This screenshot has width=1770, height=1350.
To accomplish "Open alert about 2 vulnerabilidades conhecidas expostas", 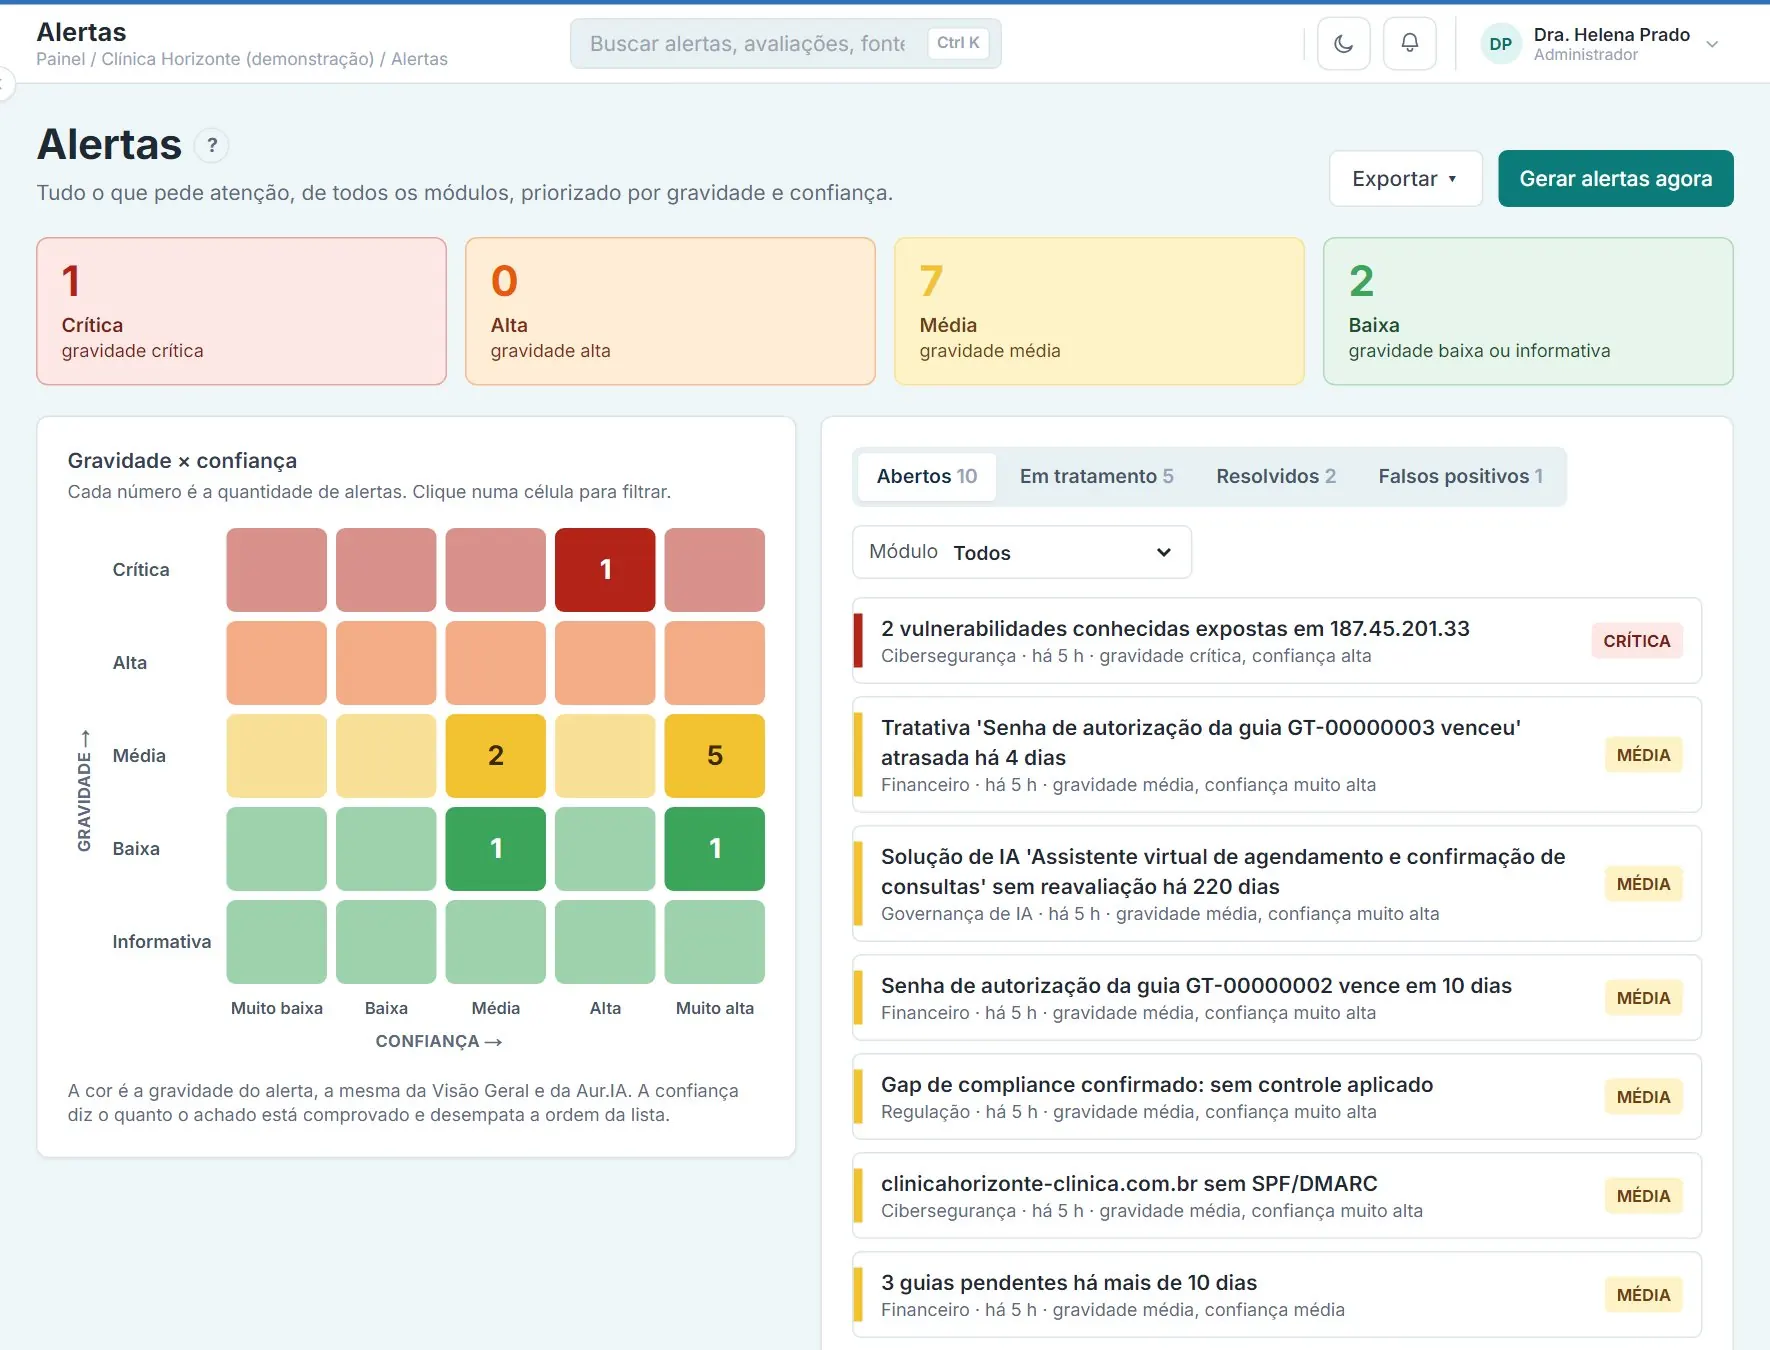I will [1277, 641].
